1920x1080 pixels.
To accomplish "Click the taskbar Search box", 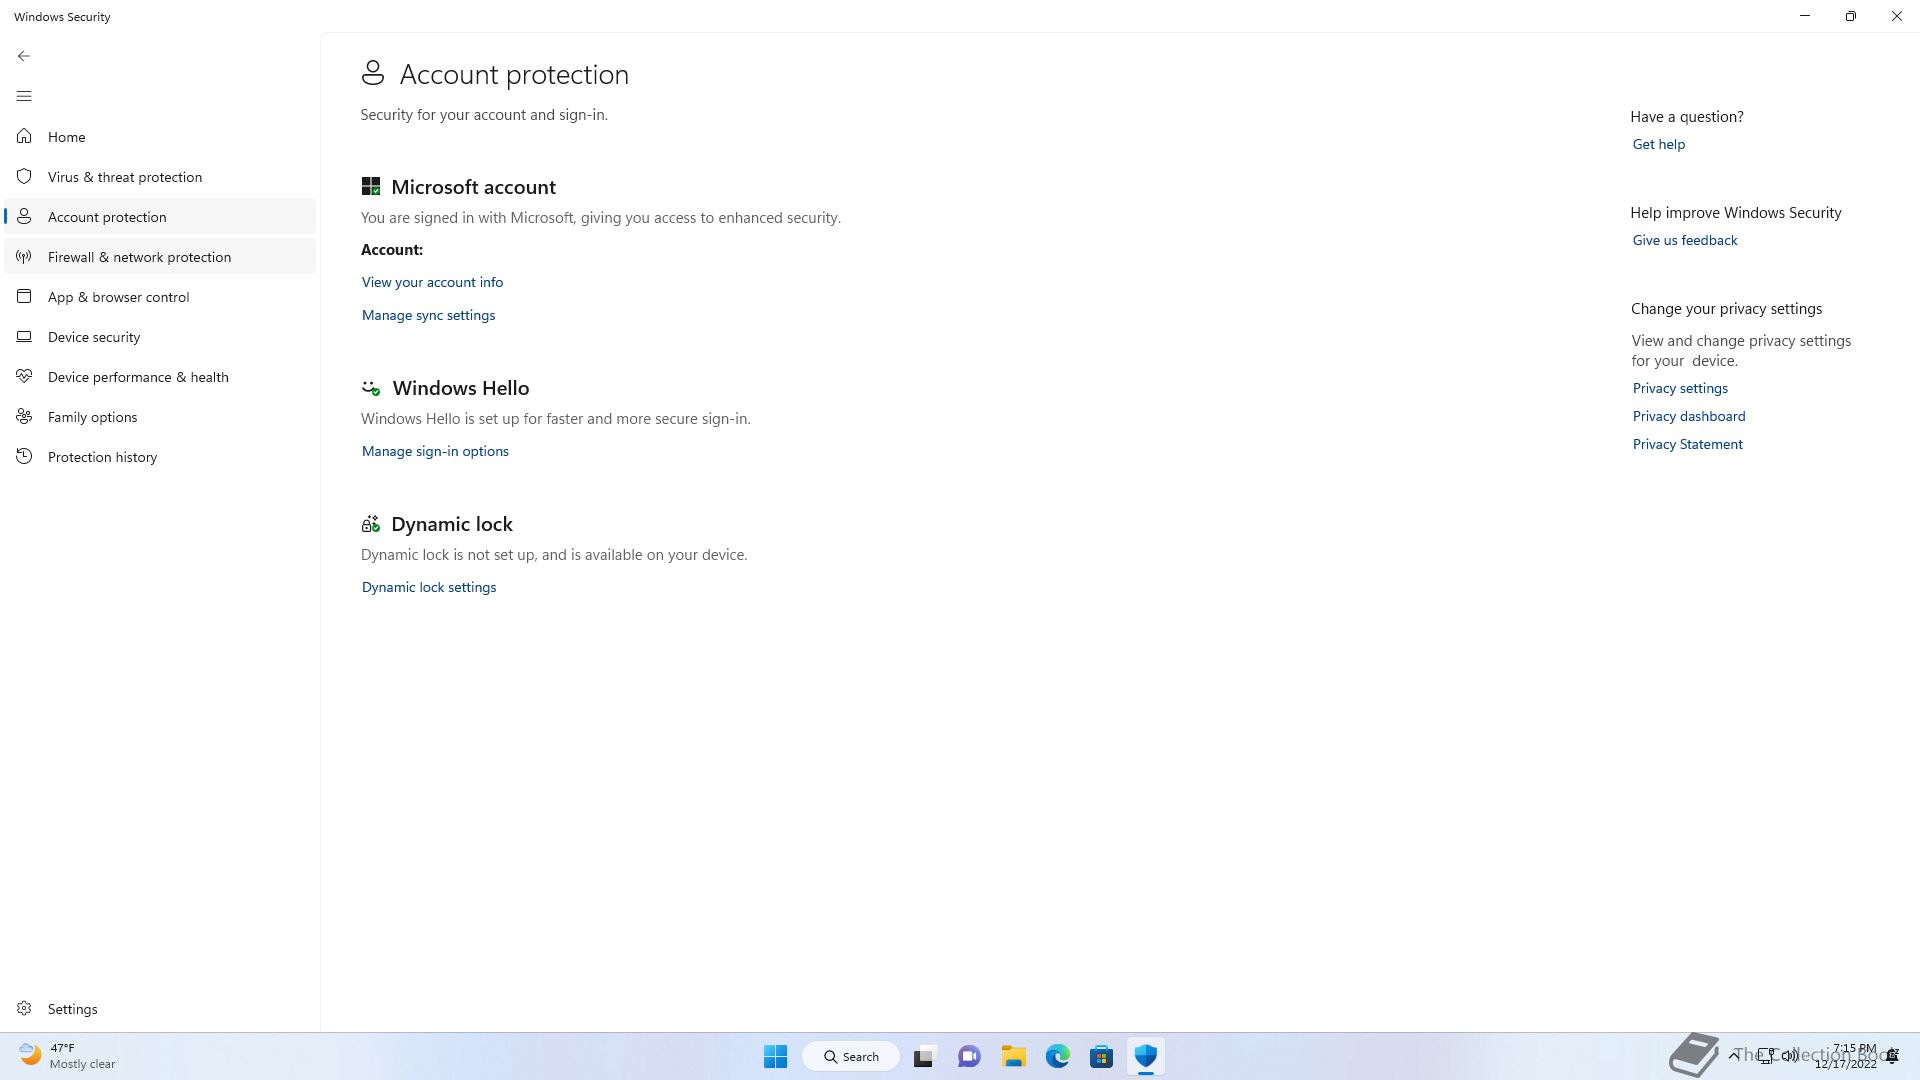I will 851,1056.
